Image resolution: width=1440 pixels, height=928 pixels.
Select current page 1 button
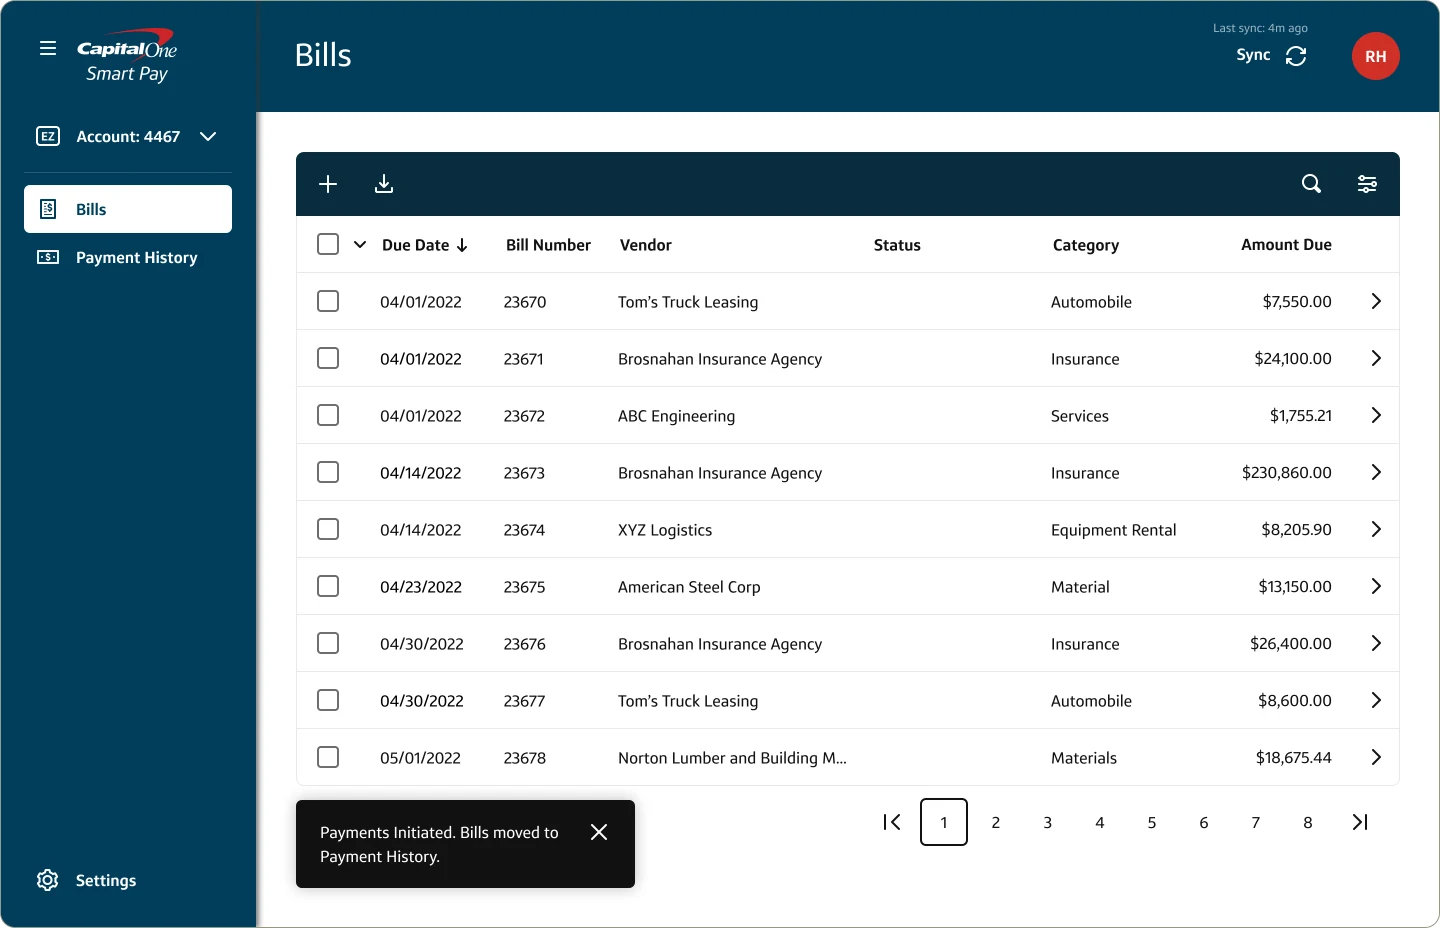944,822
